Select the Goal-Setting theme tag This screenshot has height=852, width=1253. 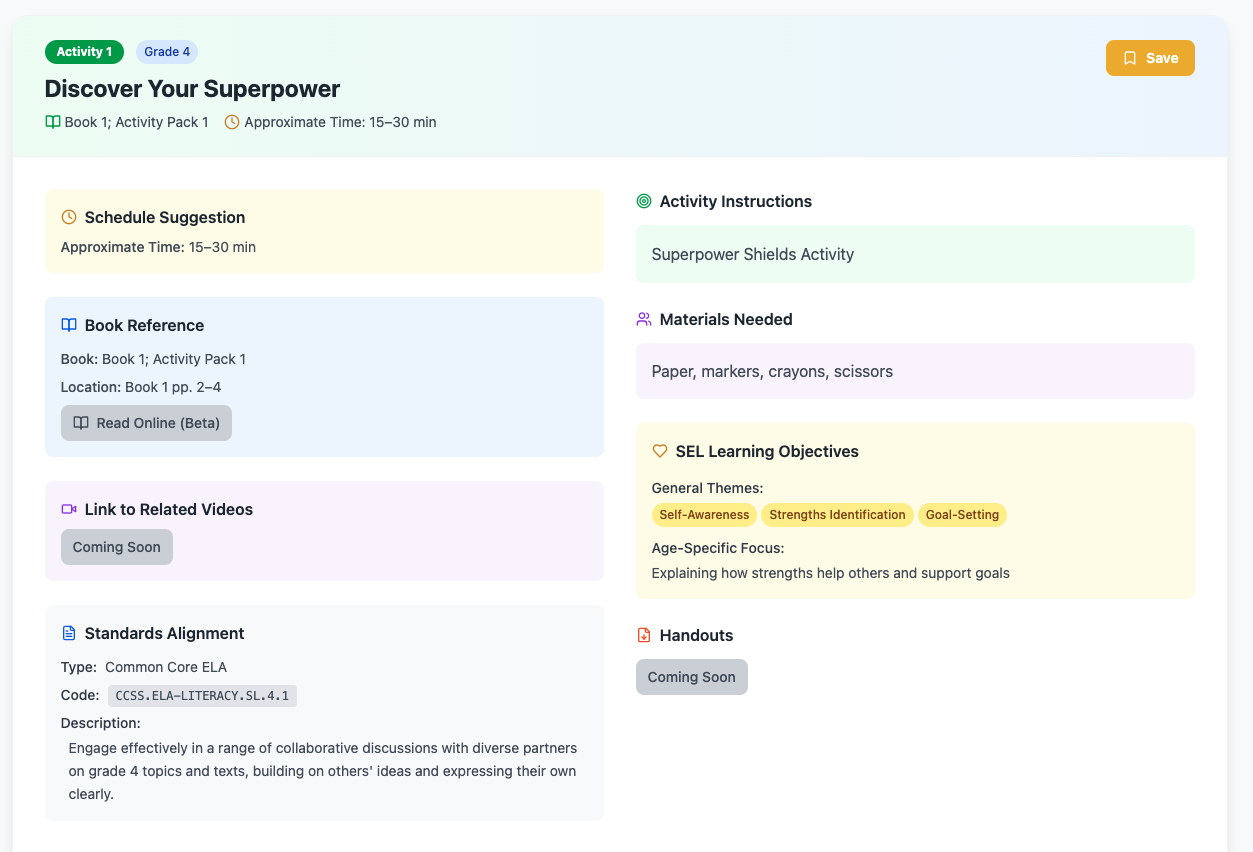click(x=962, y=515)
